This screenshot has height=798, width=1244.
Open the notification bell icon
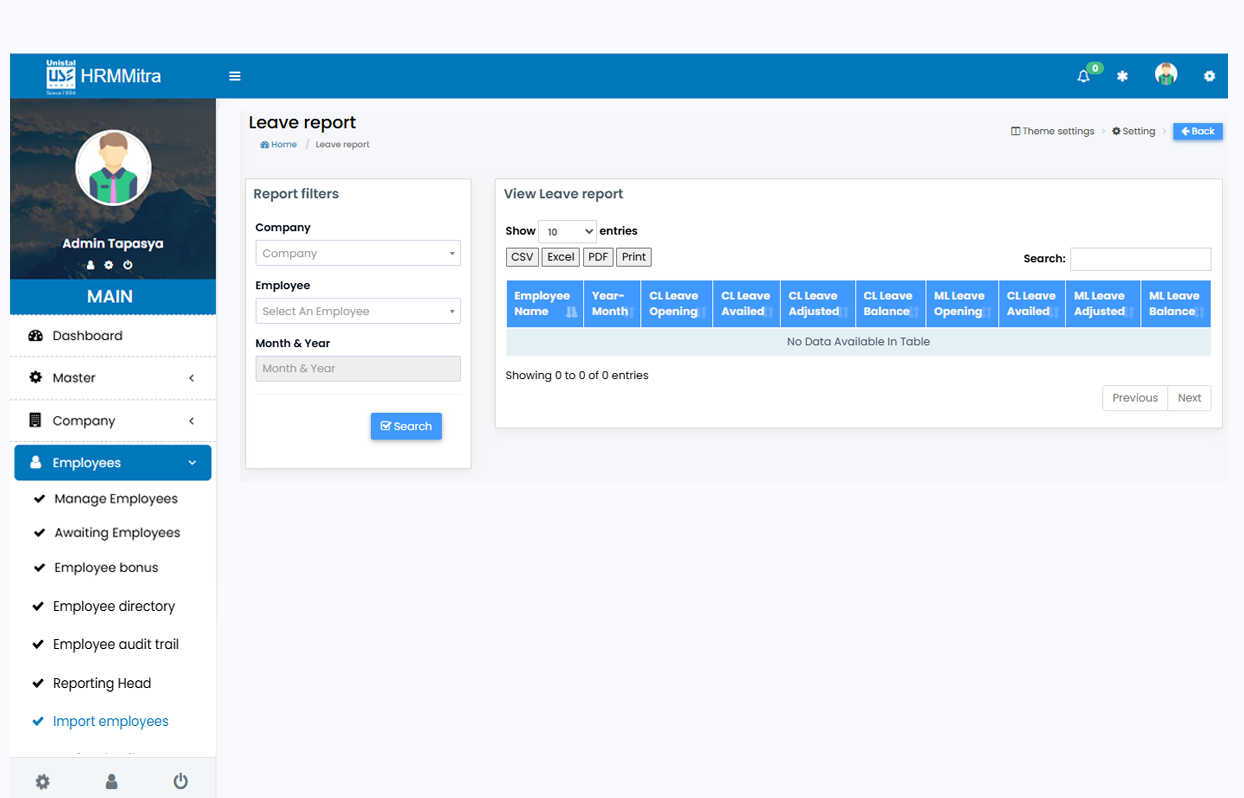pyautogui.click(x=1083, y=76)
